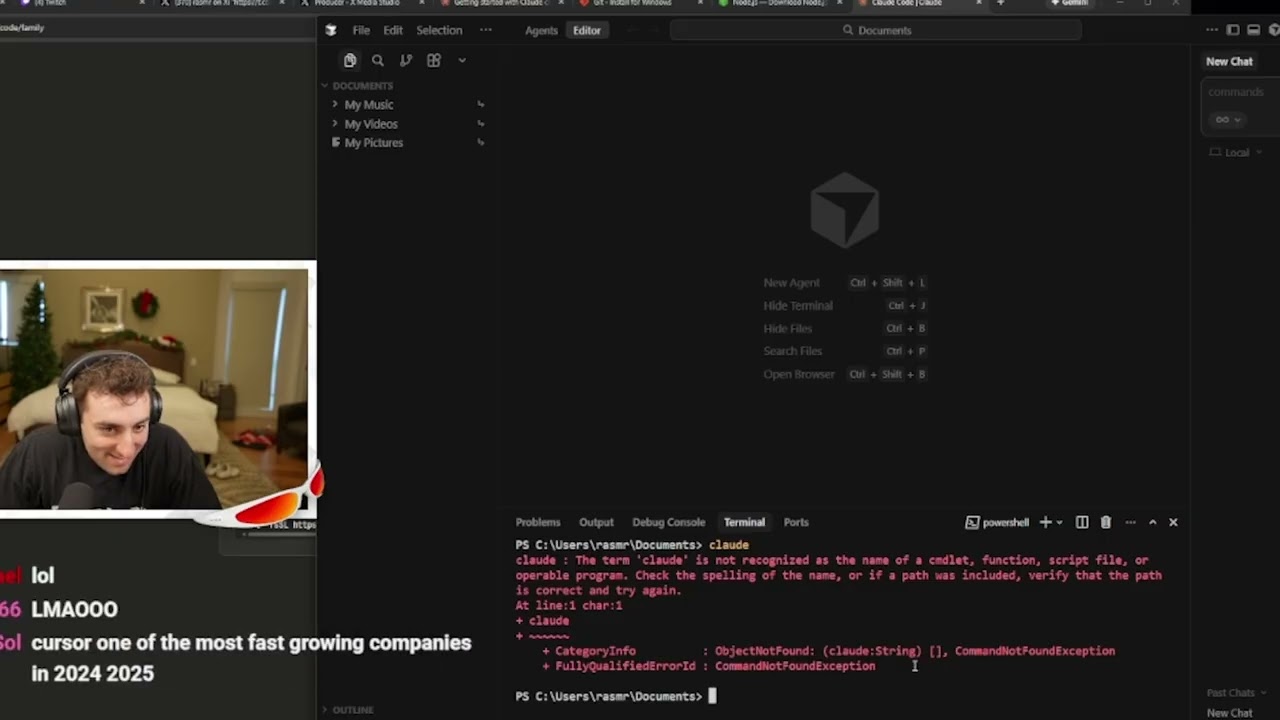Screen dimensions: 1280x720
Task: Expand the sidebar views chevron dropdown
Action: (x=461, y=60)
